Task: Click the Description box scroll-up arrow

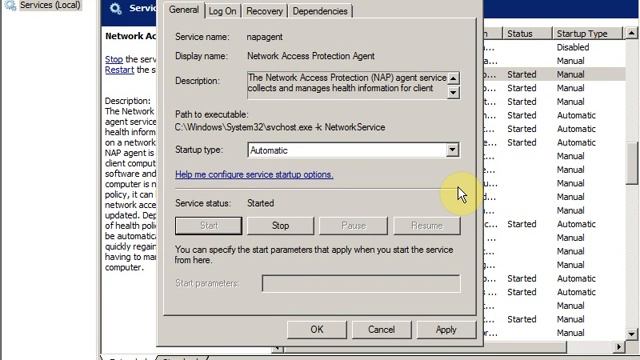Action: [x=453, y=78]
